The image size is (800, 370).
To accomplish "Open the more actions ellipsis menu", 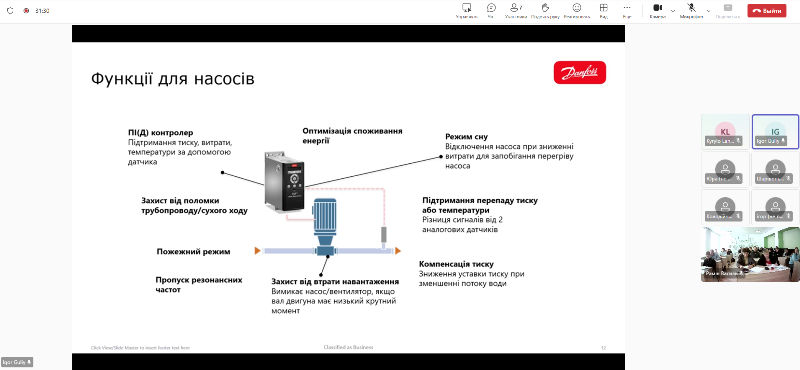I will [627, 11].
